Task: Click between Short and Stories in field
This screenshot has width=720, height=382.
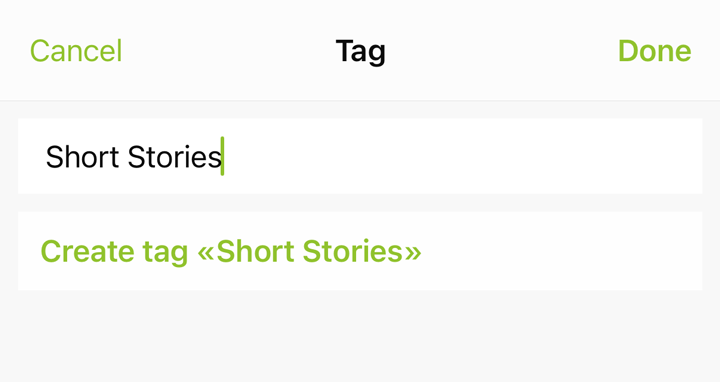Action: (x=124, y=157)
